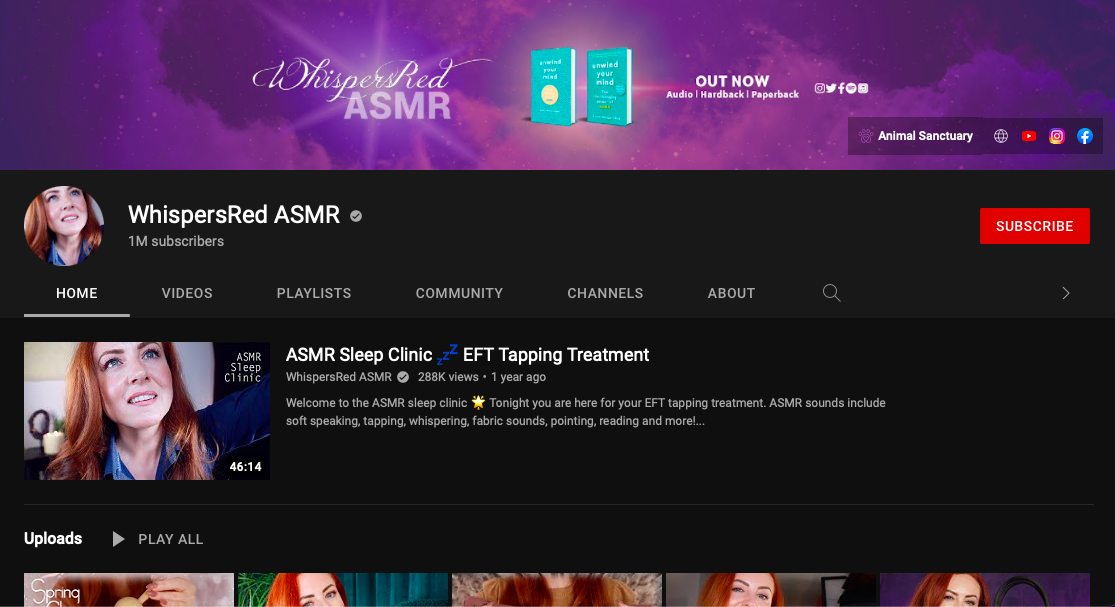Click the 1 year ago upload date
1115x607 pixels.
pyautogui.click(x=518, y=377)
